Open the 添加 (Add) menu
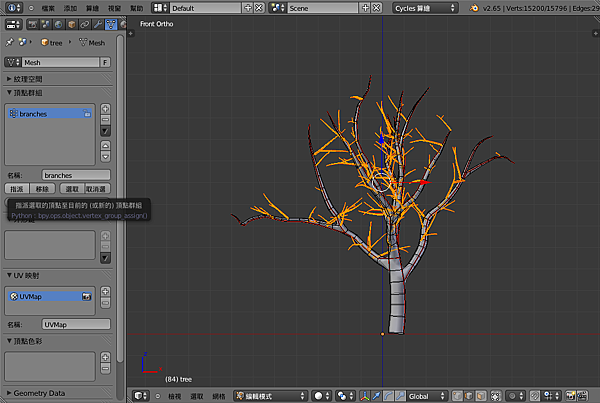Screen dimensions: 600x403 click(70, 8)
